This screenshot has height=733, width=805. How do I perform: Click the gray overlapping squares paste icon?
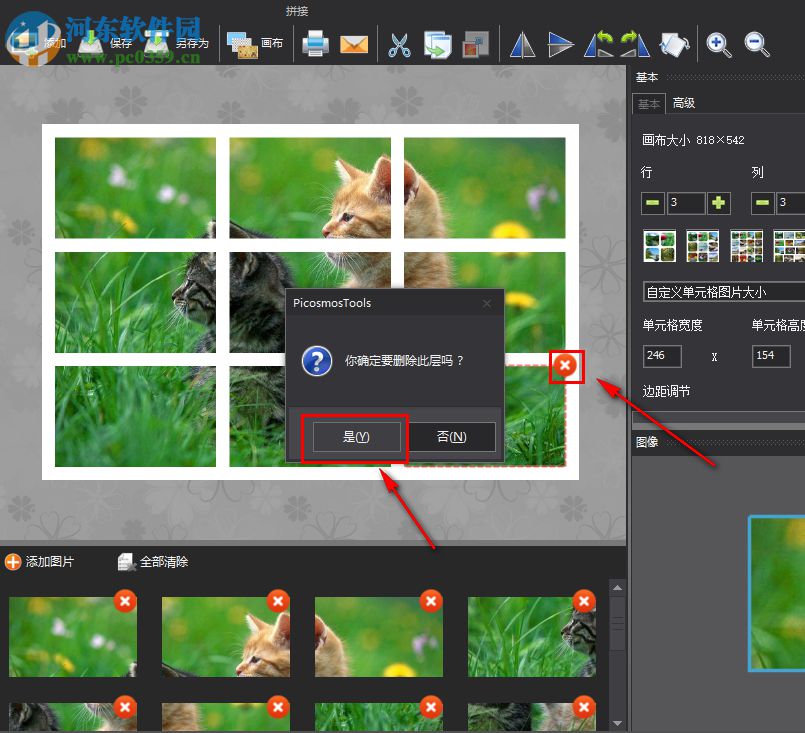(475, 44)
